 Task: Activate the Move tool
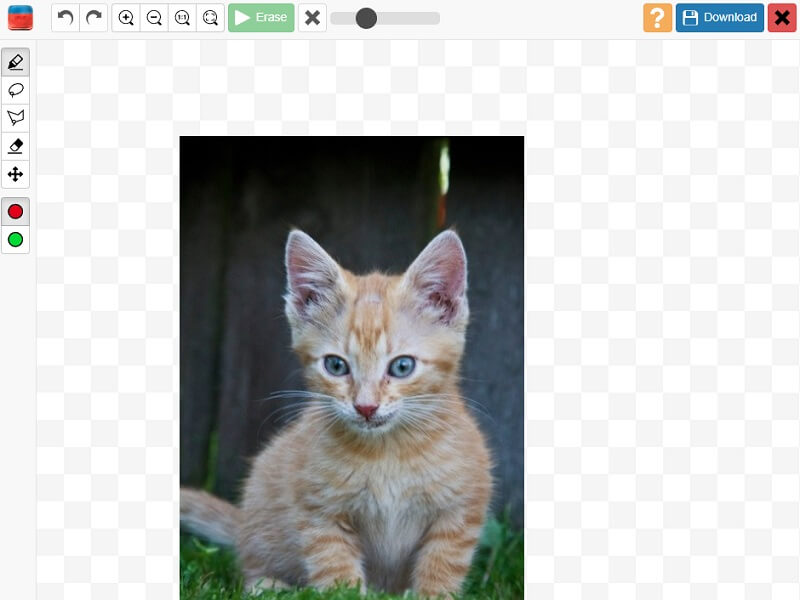click(x=14, y=175)
